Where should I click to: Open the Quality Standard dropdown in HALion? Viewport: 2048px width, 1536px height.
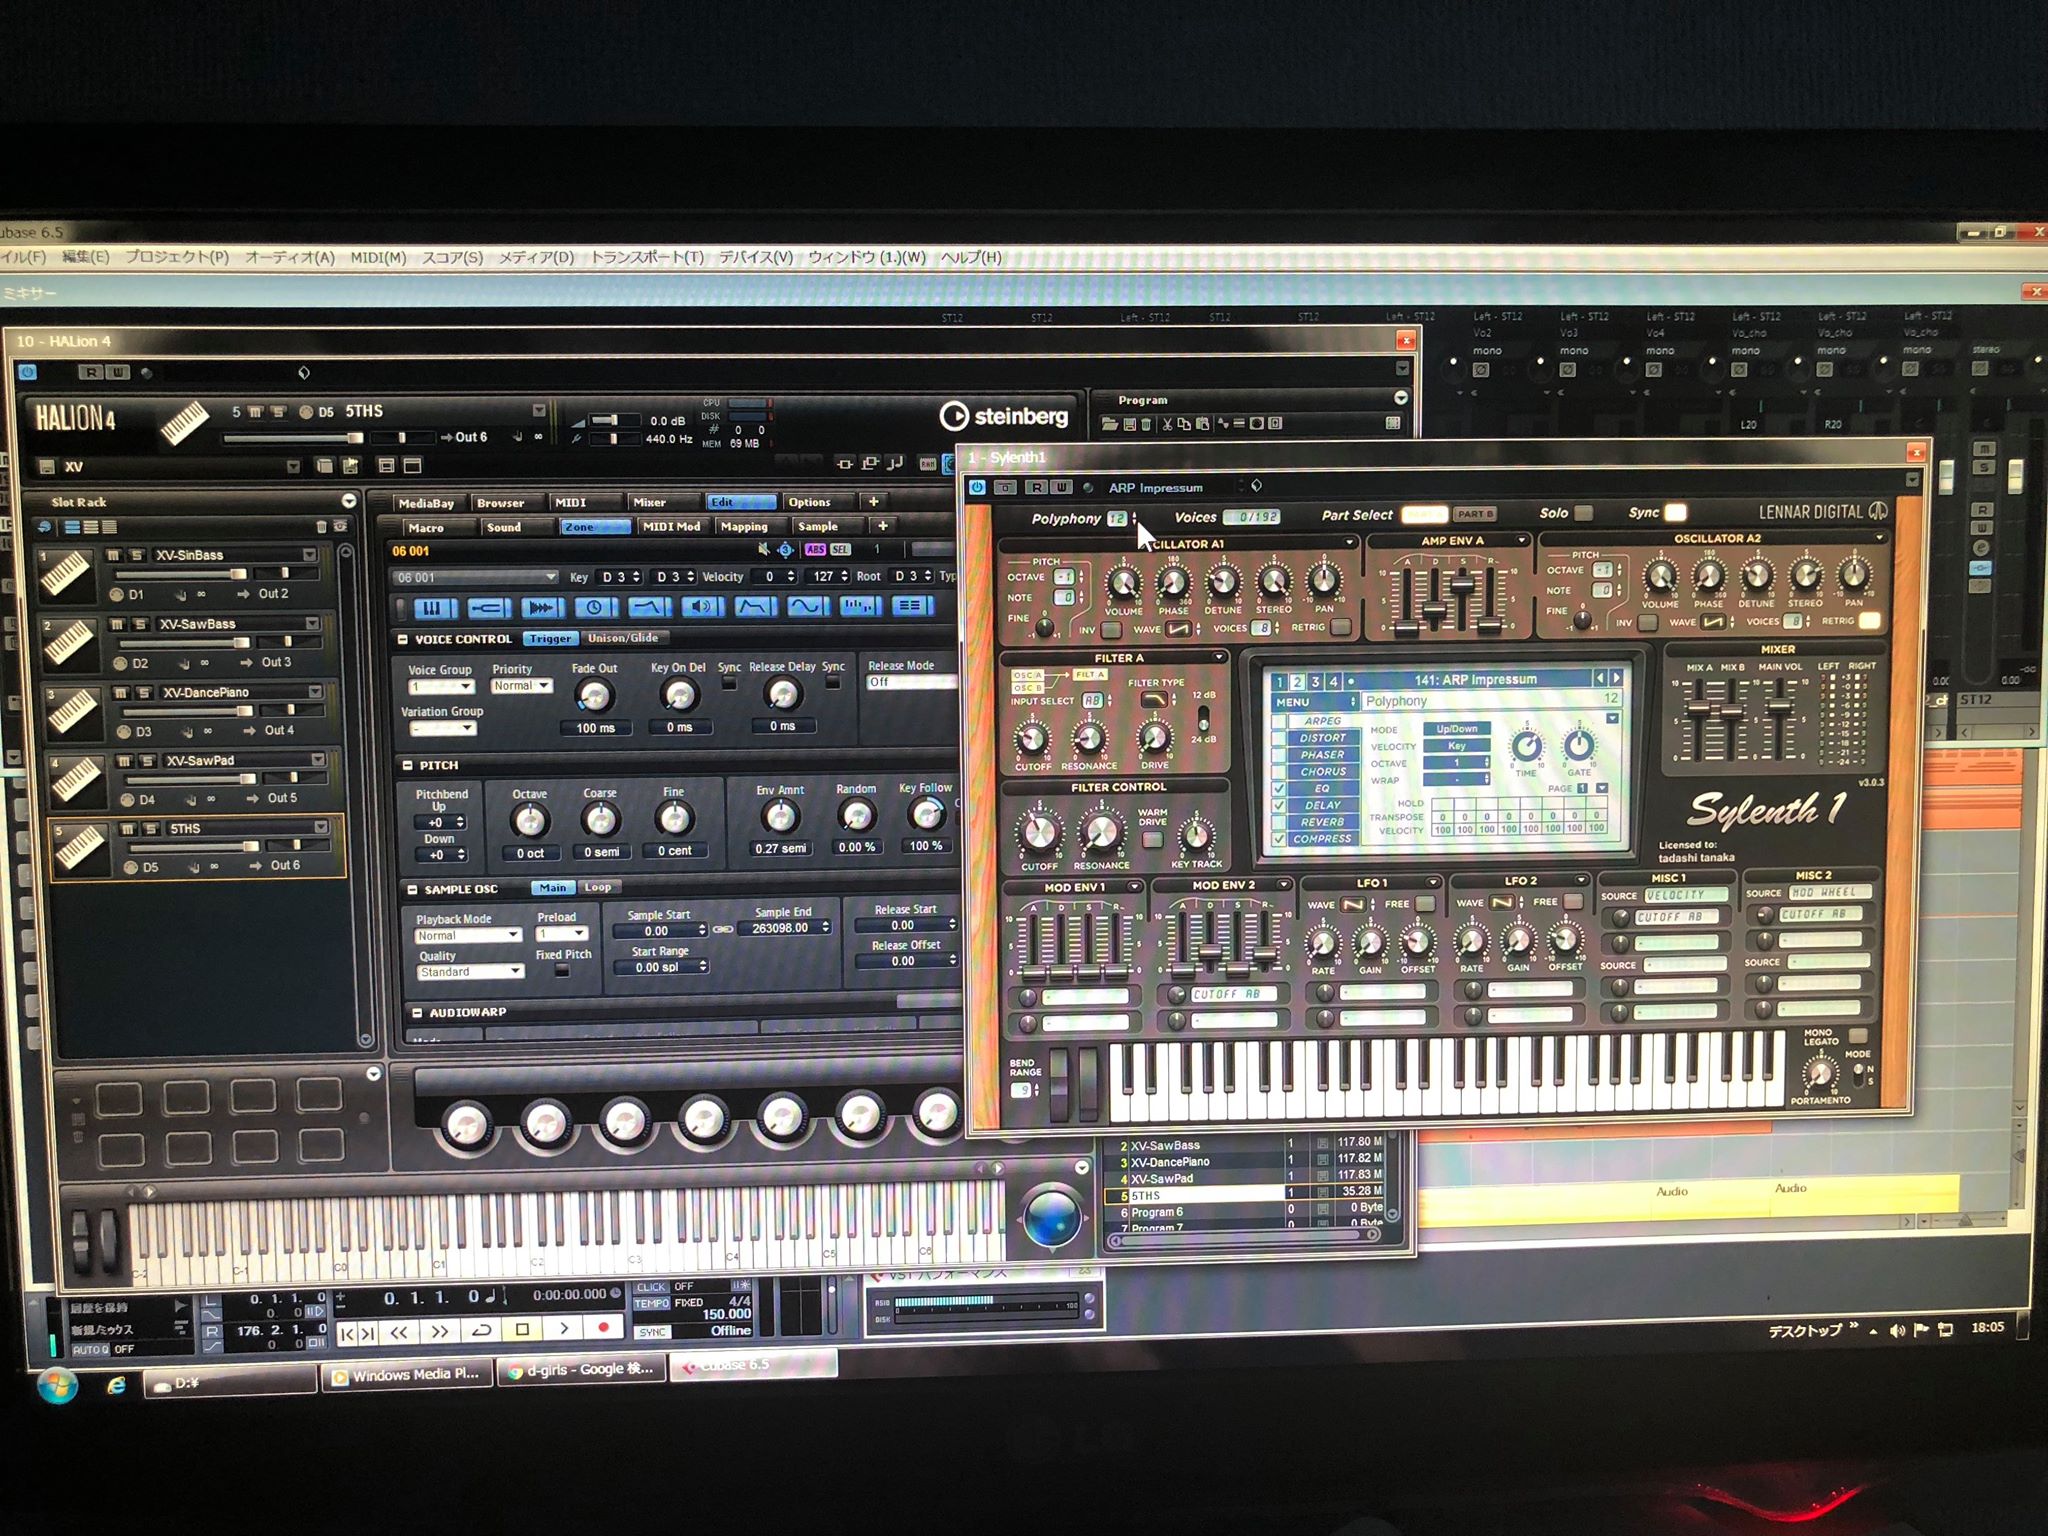tap(470, 972)
